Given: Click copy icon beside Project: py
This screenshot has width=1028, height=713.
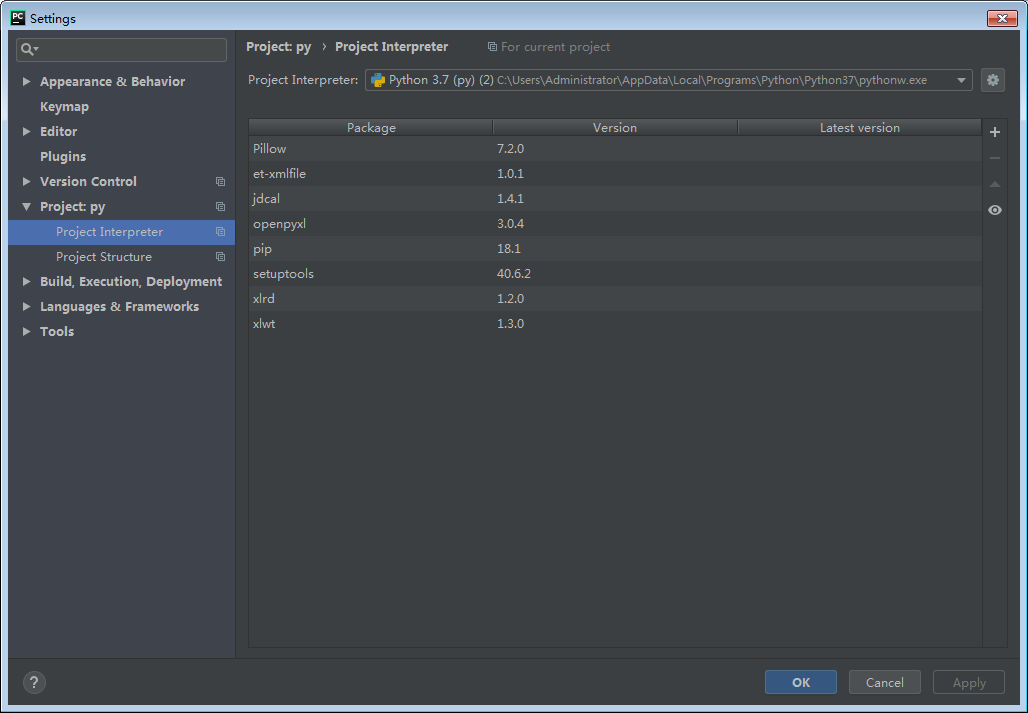Looking at the screenshot, I should click(x=220, y=206).
